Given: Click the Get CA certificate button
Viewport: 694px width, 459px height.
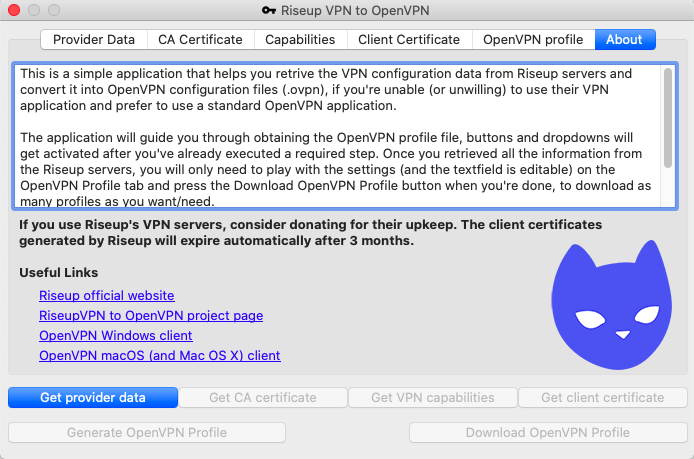Looking at the screenshot, I should pyautogui.click(x=263, y=398).
